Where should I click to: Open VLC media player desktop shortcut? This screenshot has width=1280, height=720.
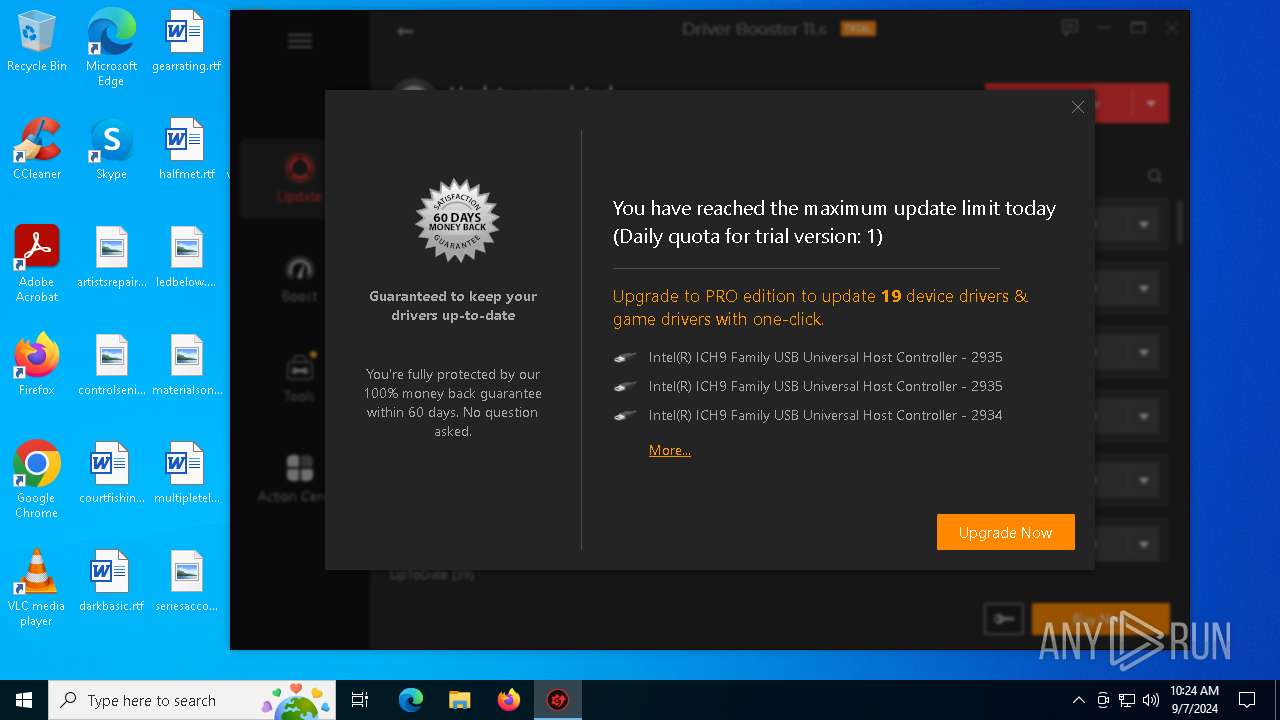[x=37, y=588]
